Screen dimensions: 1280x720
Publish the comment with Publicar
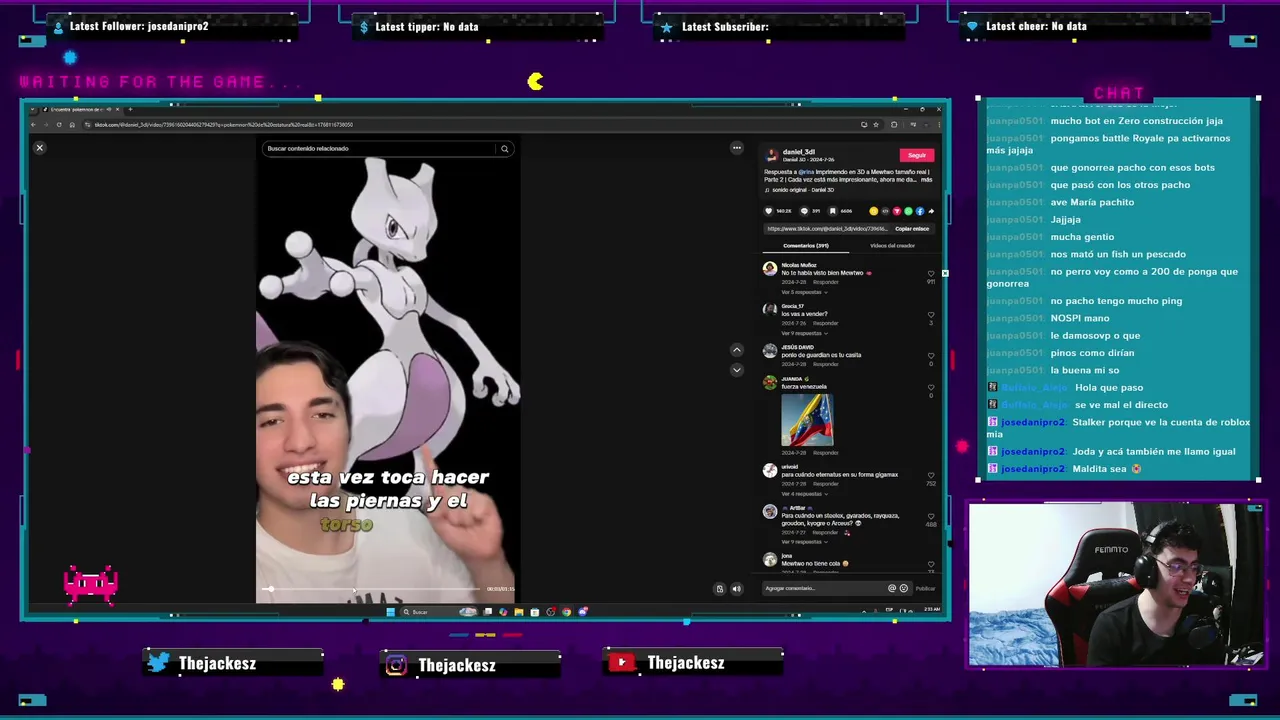click(925, 588)
